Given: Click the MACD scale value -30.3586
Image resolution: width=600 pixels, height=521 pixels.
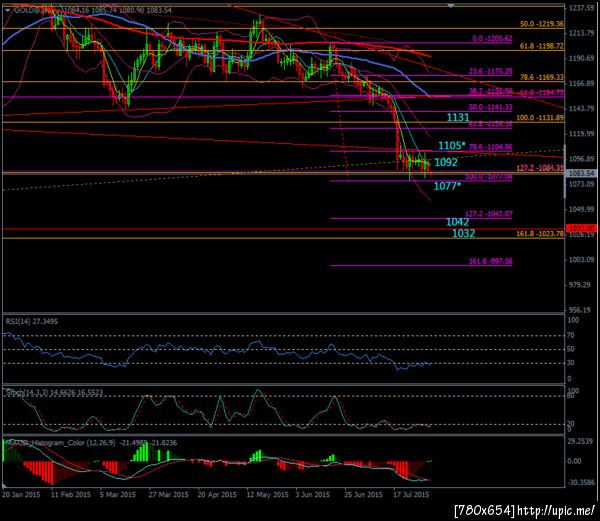Looking at the screenshot, I should click(581, 482).
